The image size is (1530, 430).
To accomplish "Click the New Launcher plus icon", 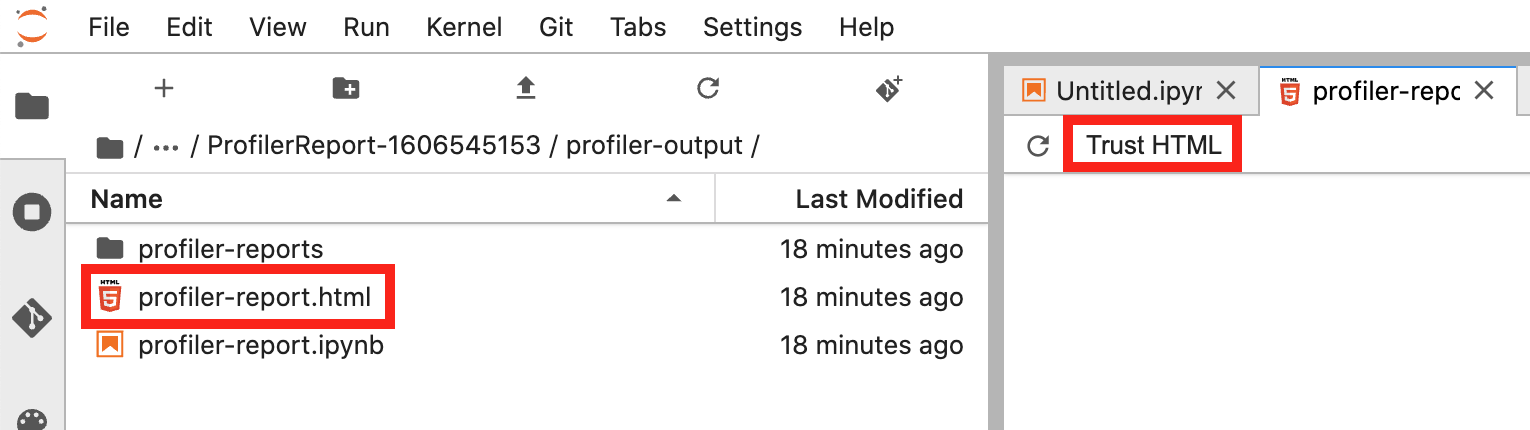I will [x=164, y=89].
